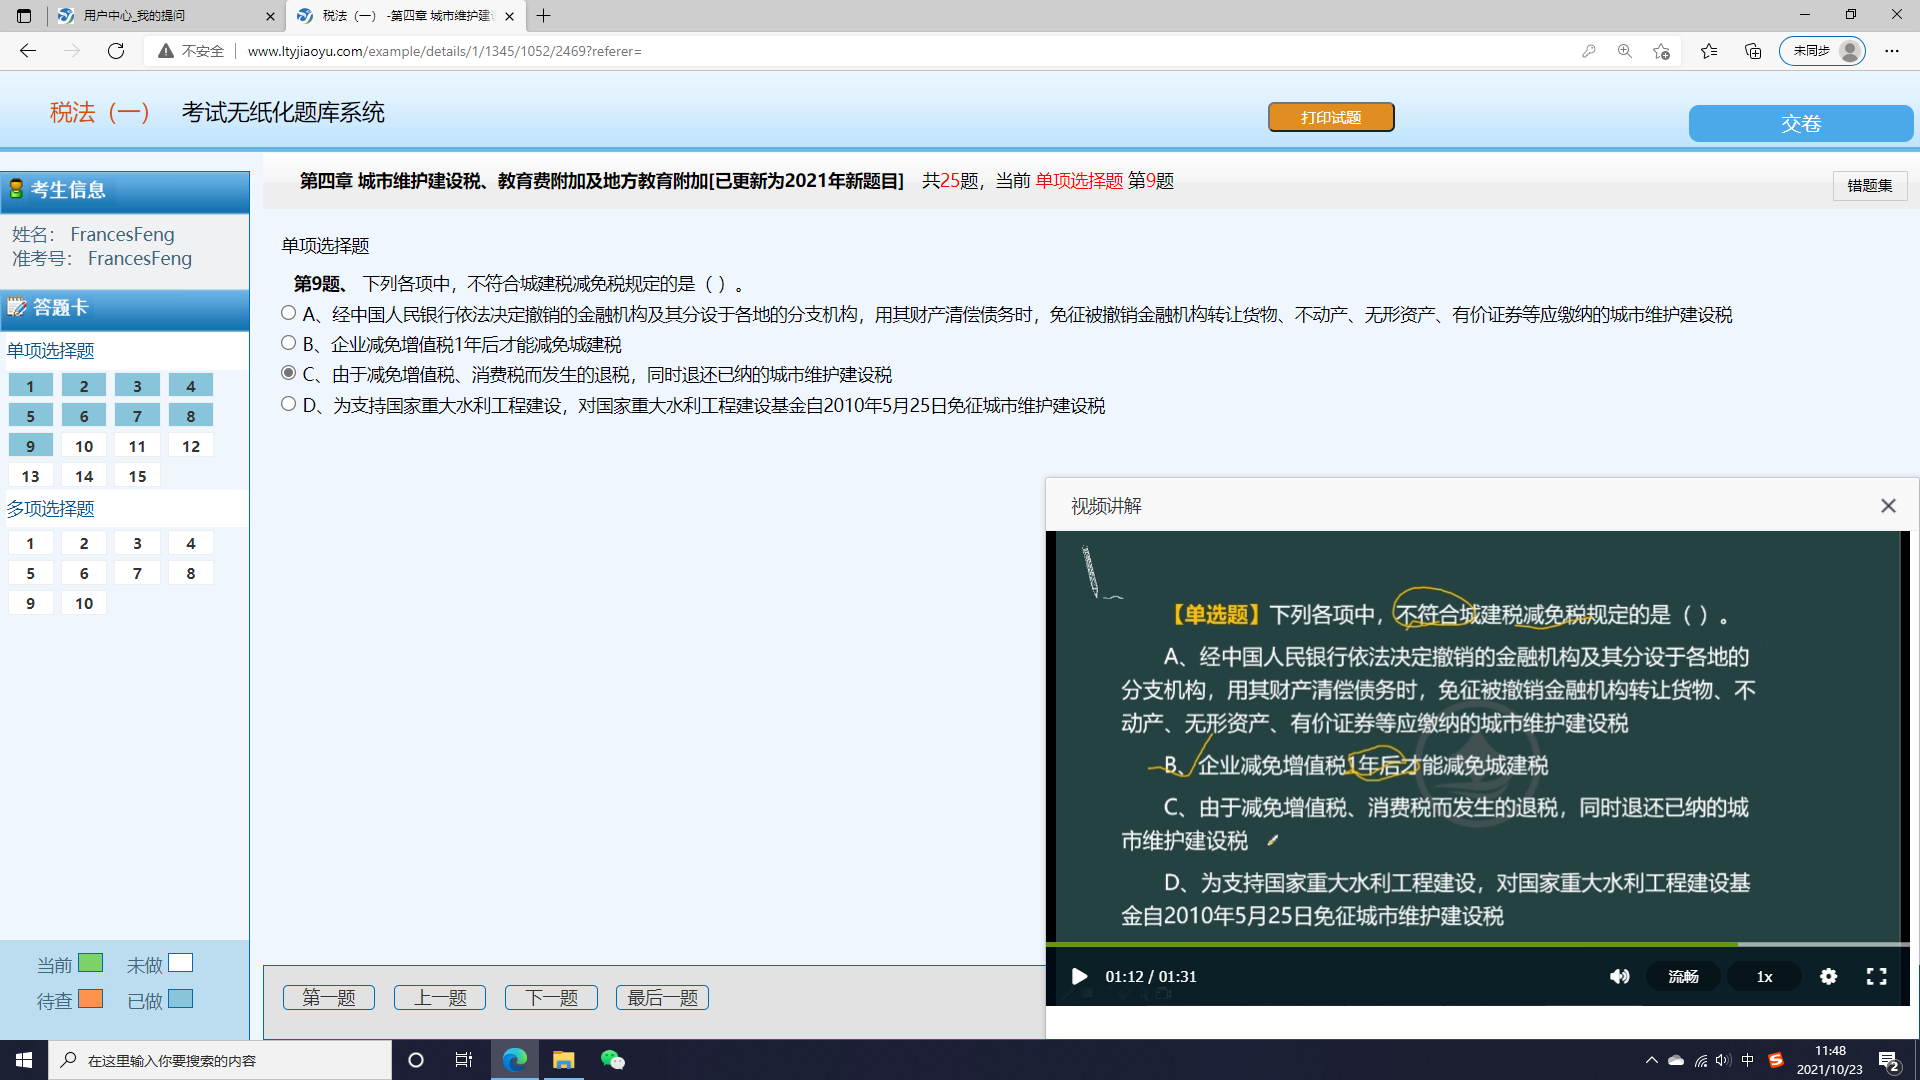Open browser collections icon
Image resolution: width=1920 pixels, height=1080 pixels.
coord(1753,51)
